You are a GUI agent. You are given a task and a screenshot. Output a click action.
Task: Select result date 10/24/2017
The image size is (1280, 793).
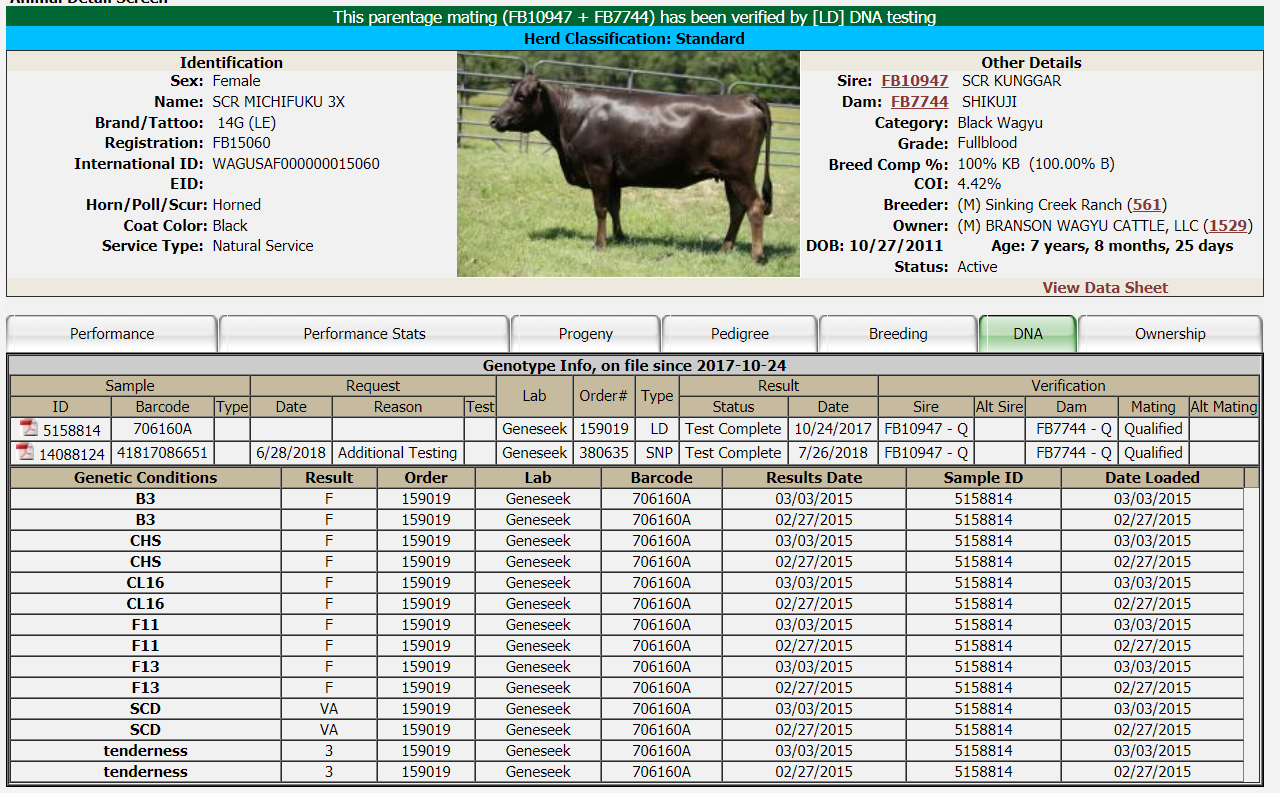(833, 429)
